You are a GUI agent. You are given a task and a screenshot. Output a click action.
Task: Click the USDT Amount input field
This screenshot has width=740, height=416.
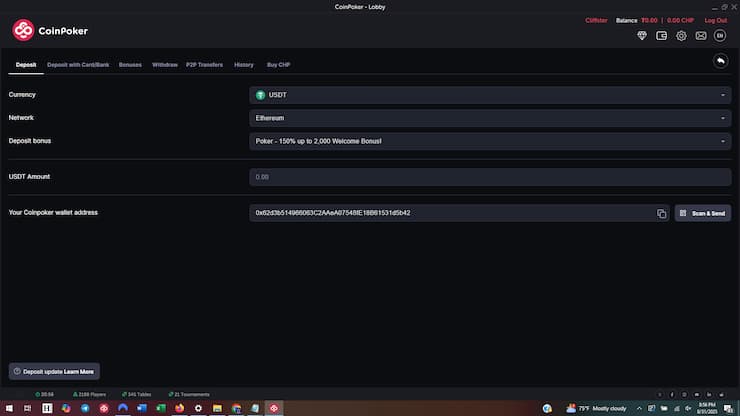490,177
